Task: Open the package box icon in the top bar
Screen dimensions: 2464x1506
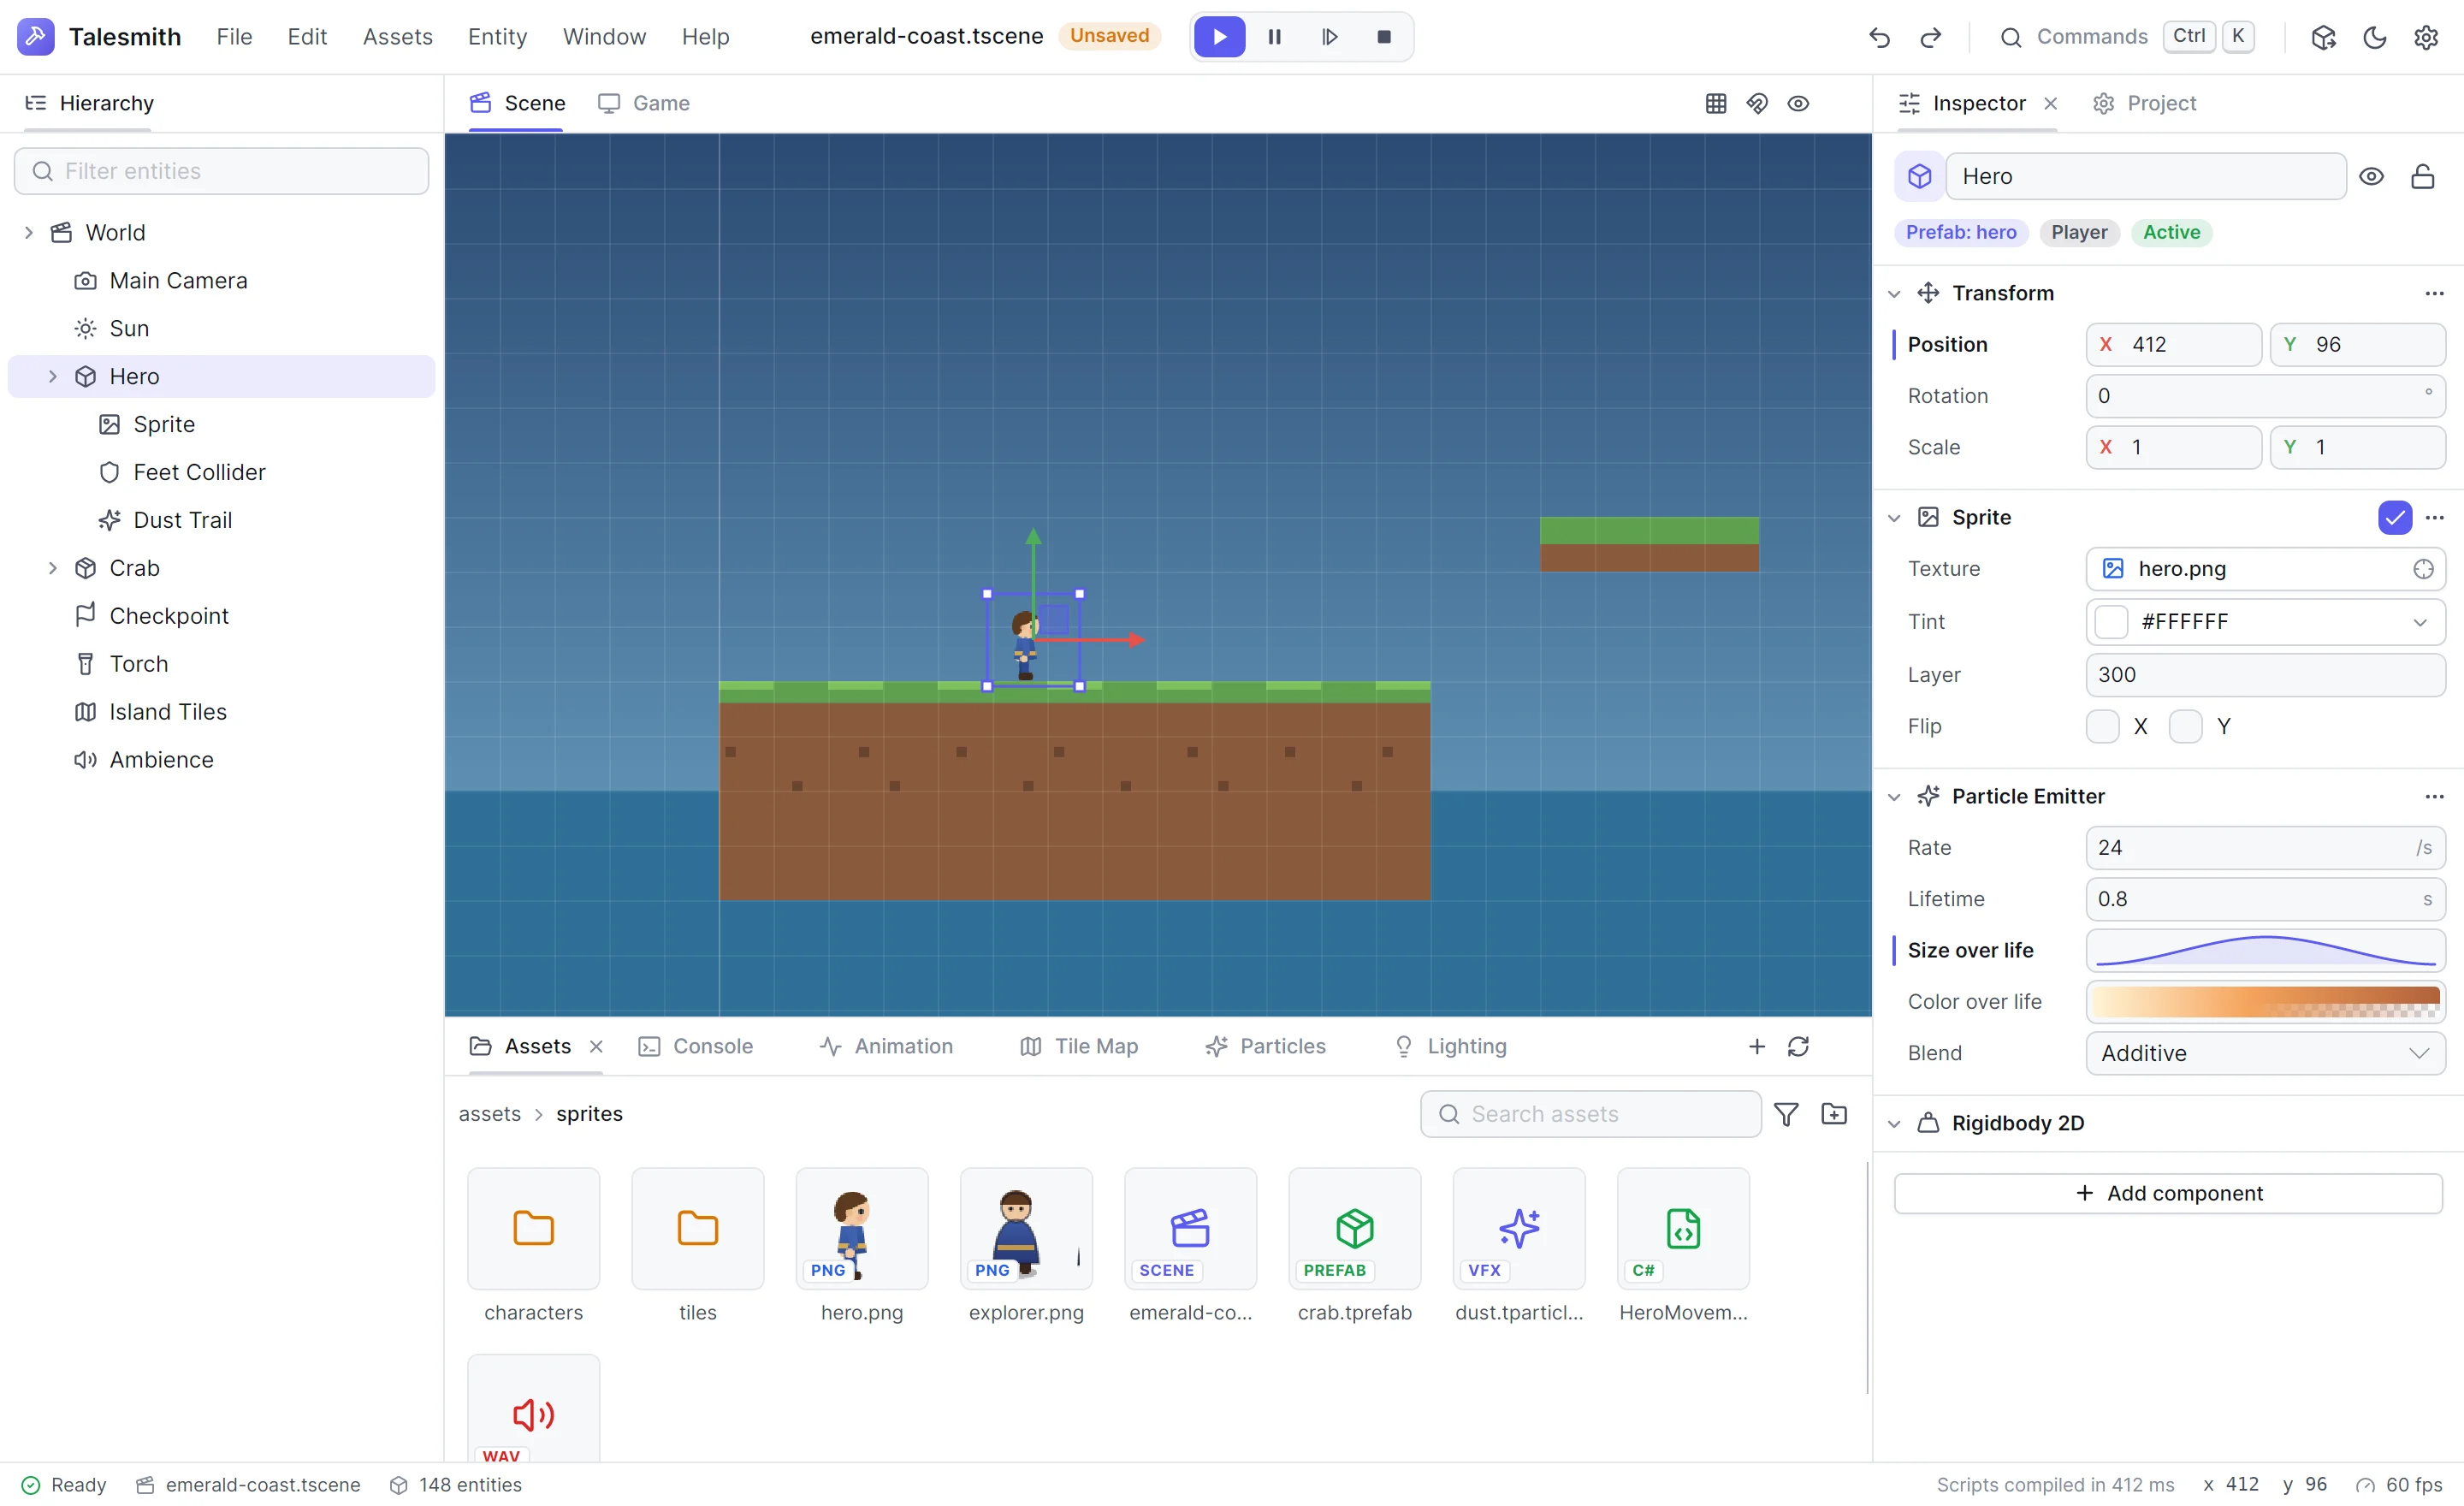Action: [2323, 37]
